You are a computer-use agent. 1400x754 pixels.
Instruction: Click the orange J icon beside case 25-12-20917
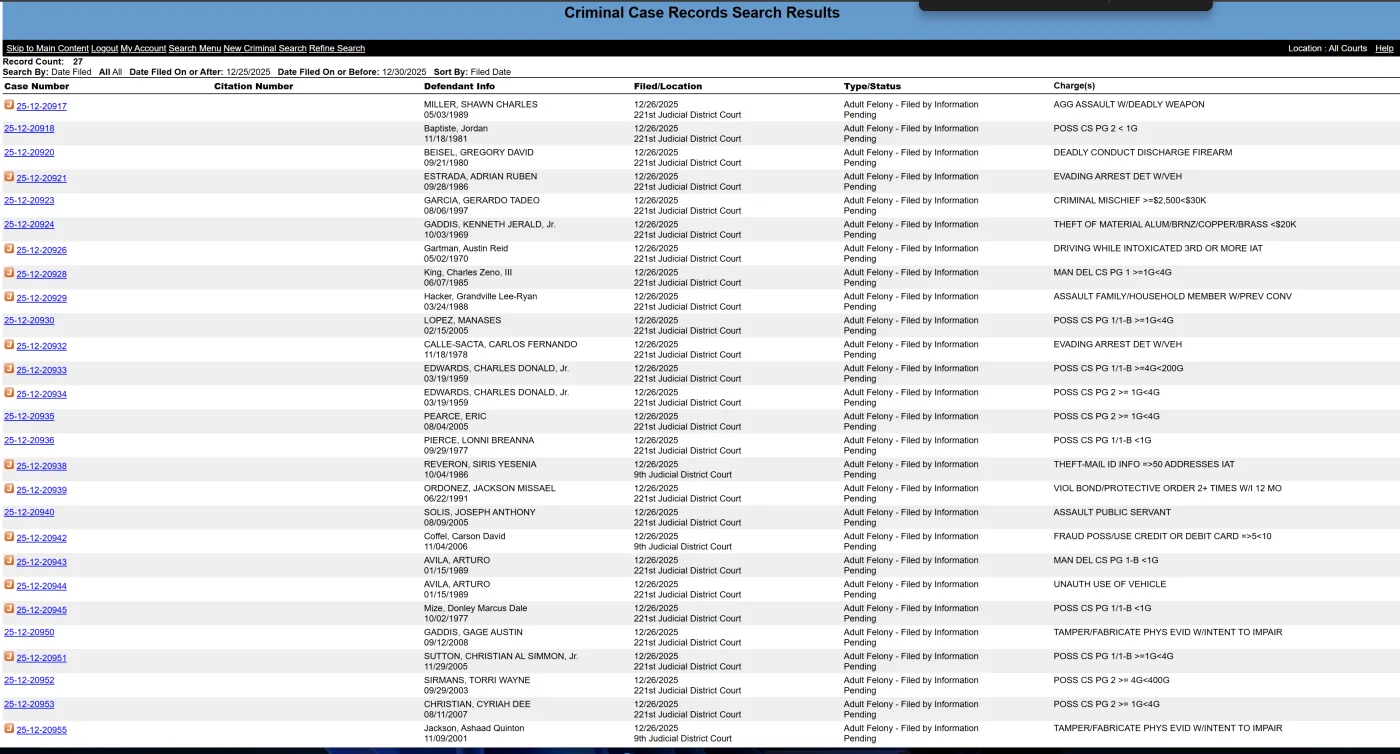(x=9, y=105)
